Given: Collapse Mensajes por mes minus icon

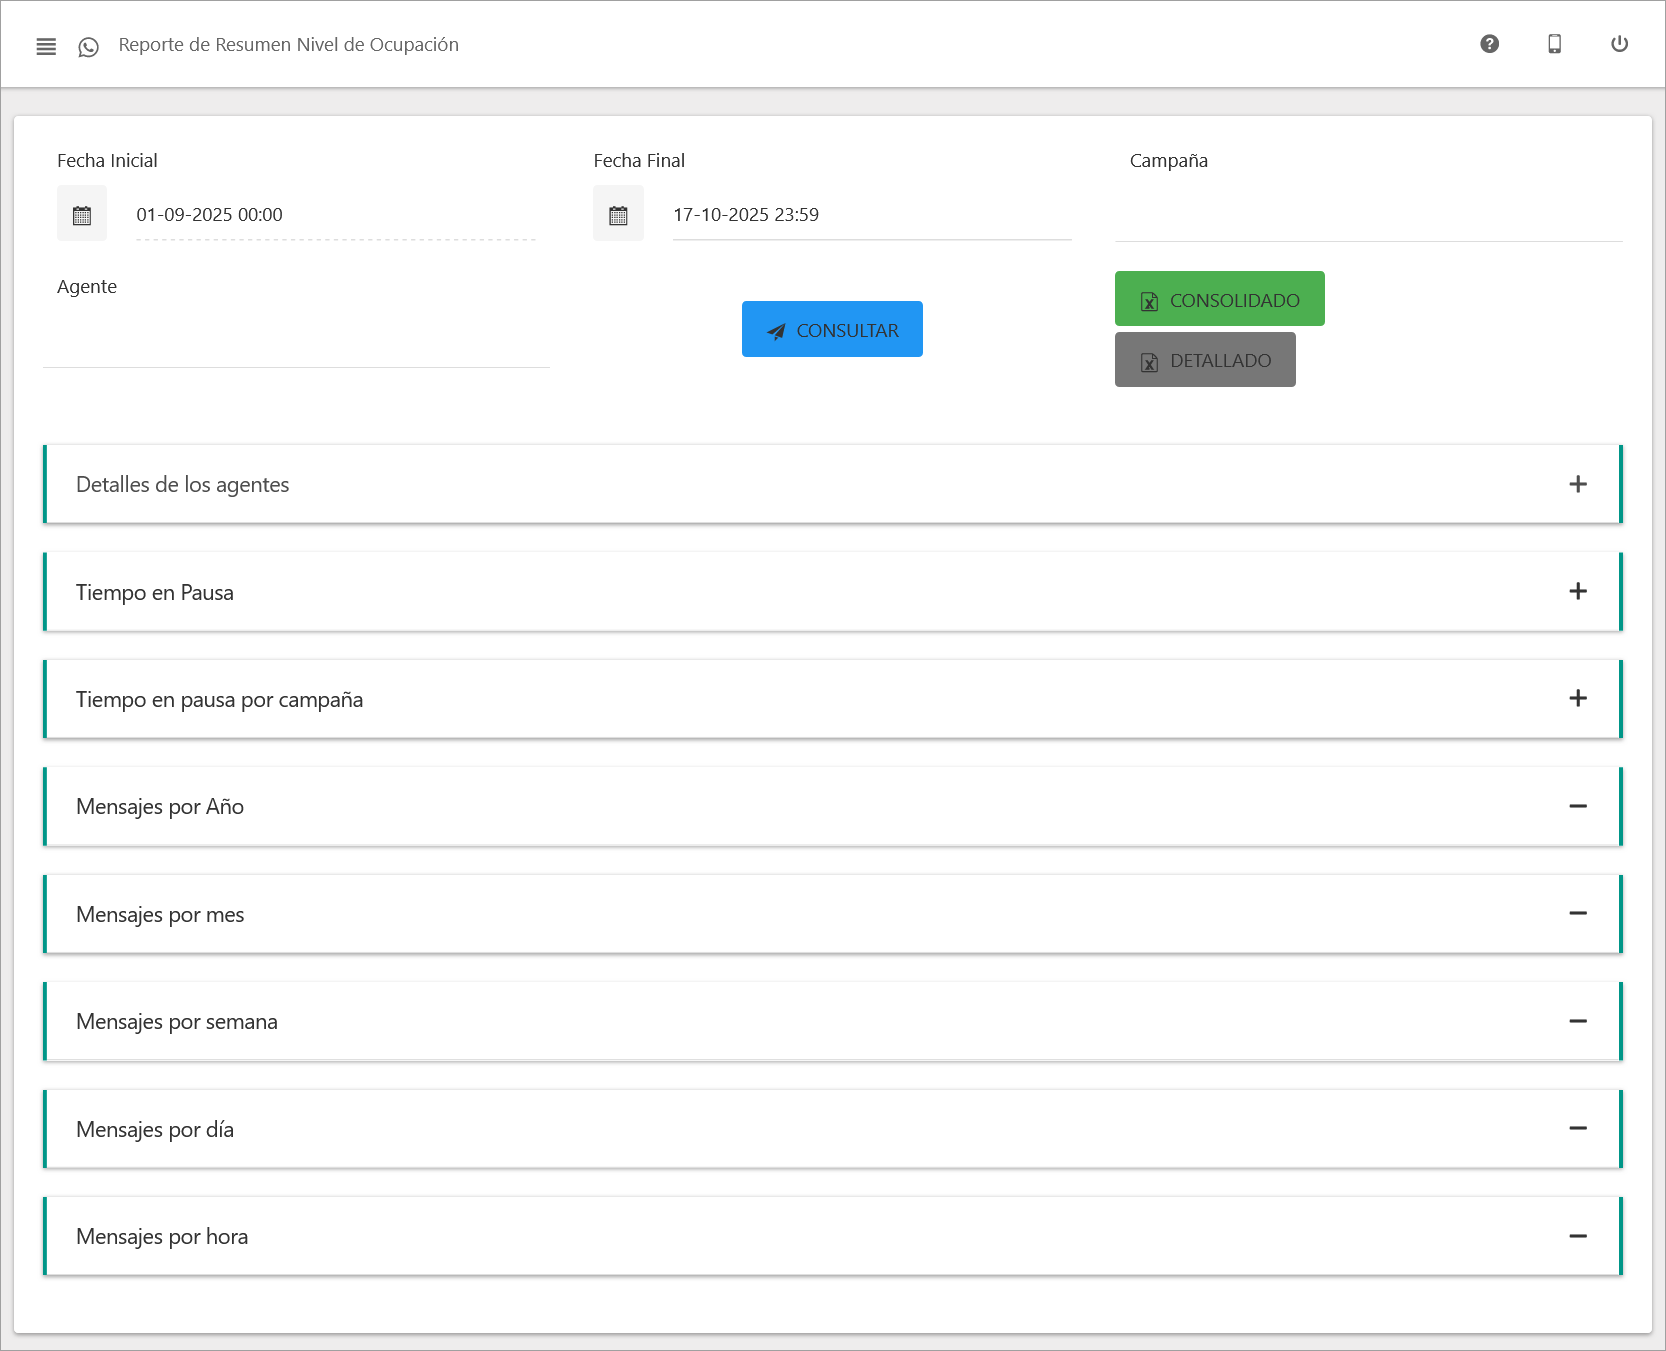Looking at the screenshot, I should (1577, 913).
